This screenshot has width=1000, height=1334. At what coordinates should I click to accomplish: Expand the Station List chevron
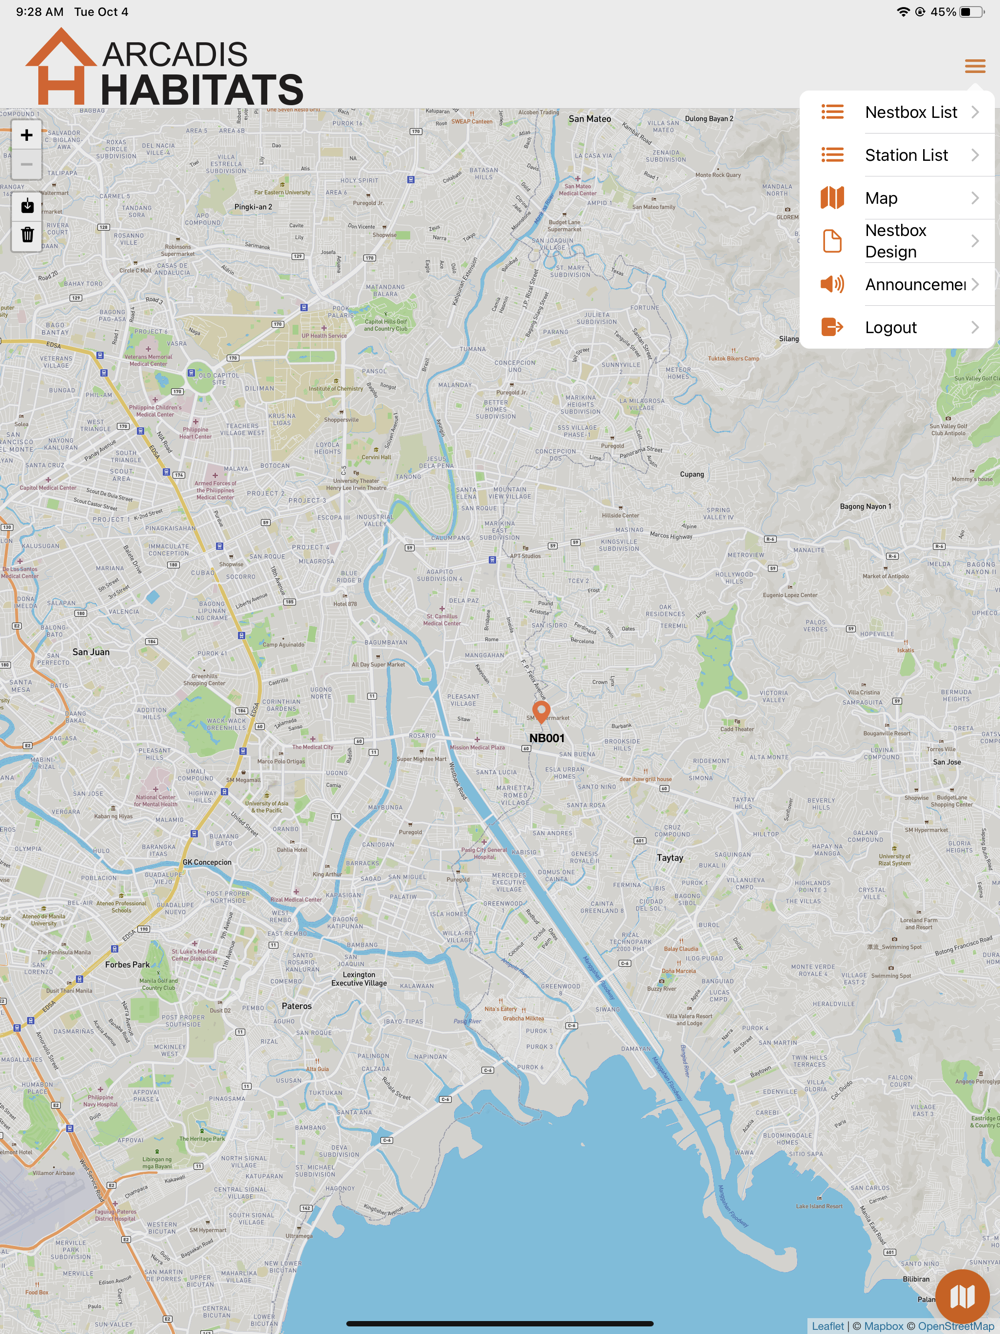point(975,155)
